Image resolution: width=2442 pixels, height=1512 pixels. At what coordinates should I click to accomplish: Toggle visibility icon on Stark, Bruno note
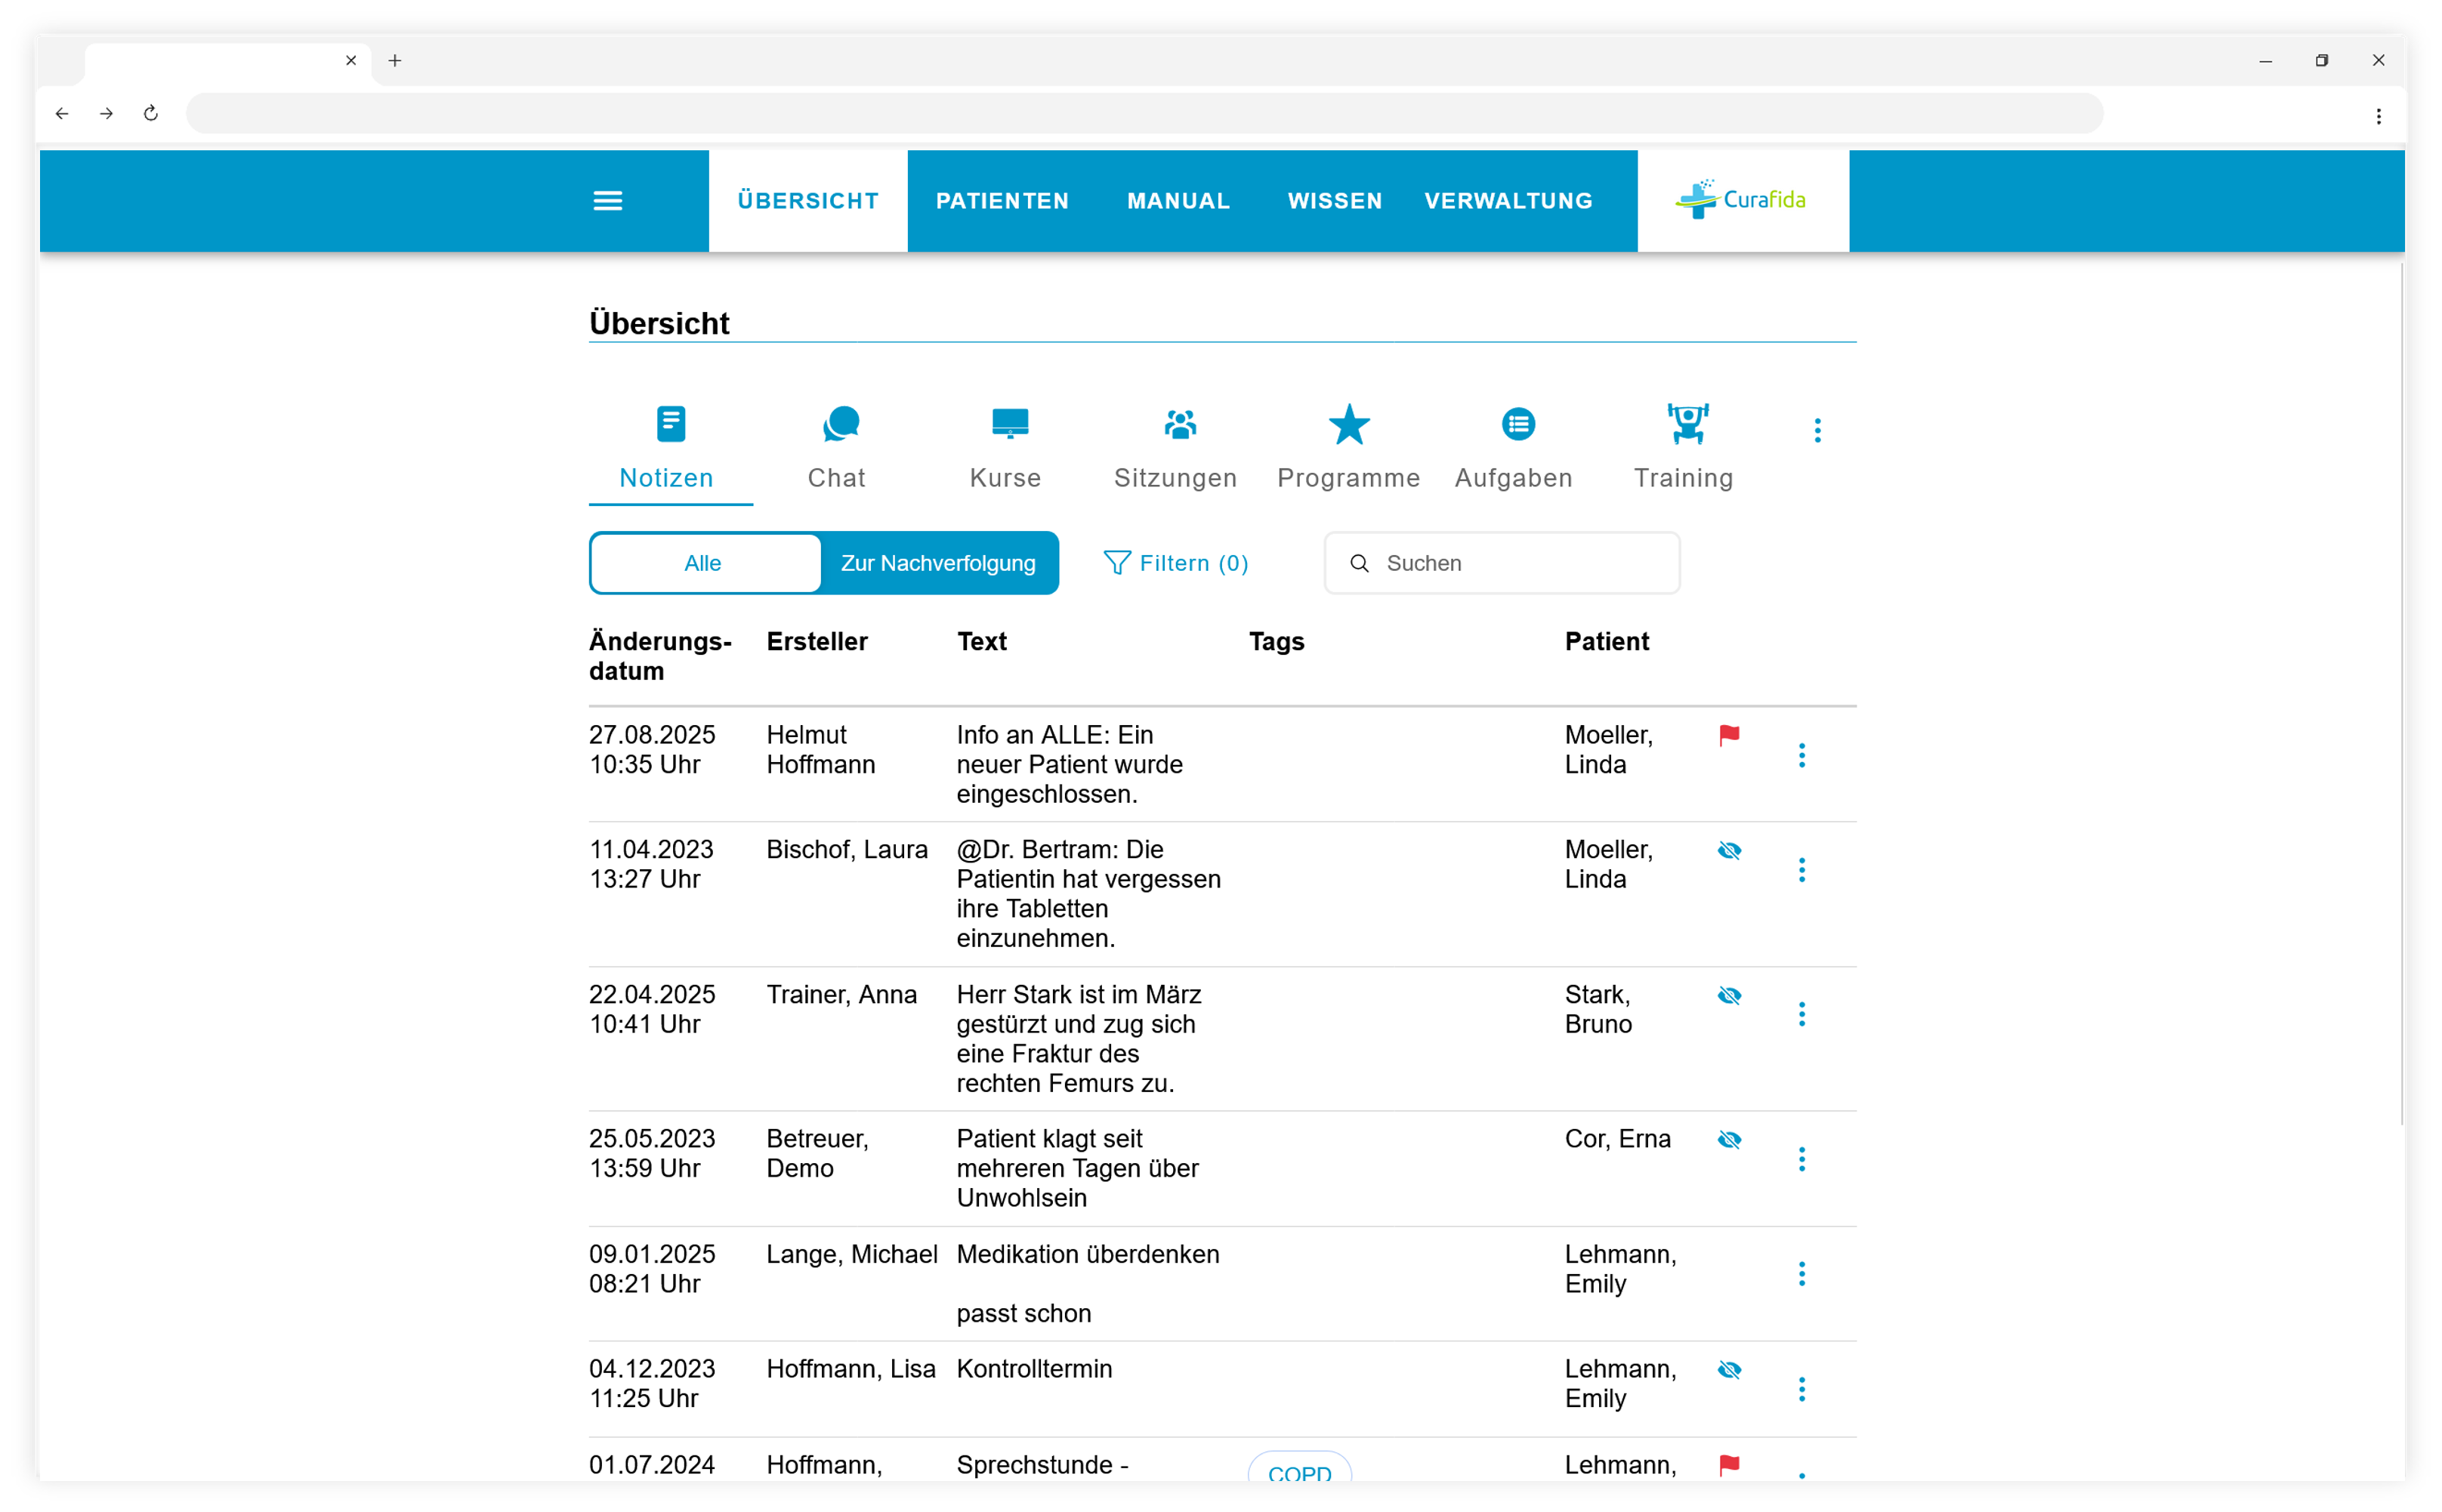[1729, 996]
